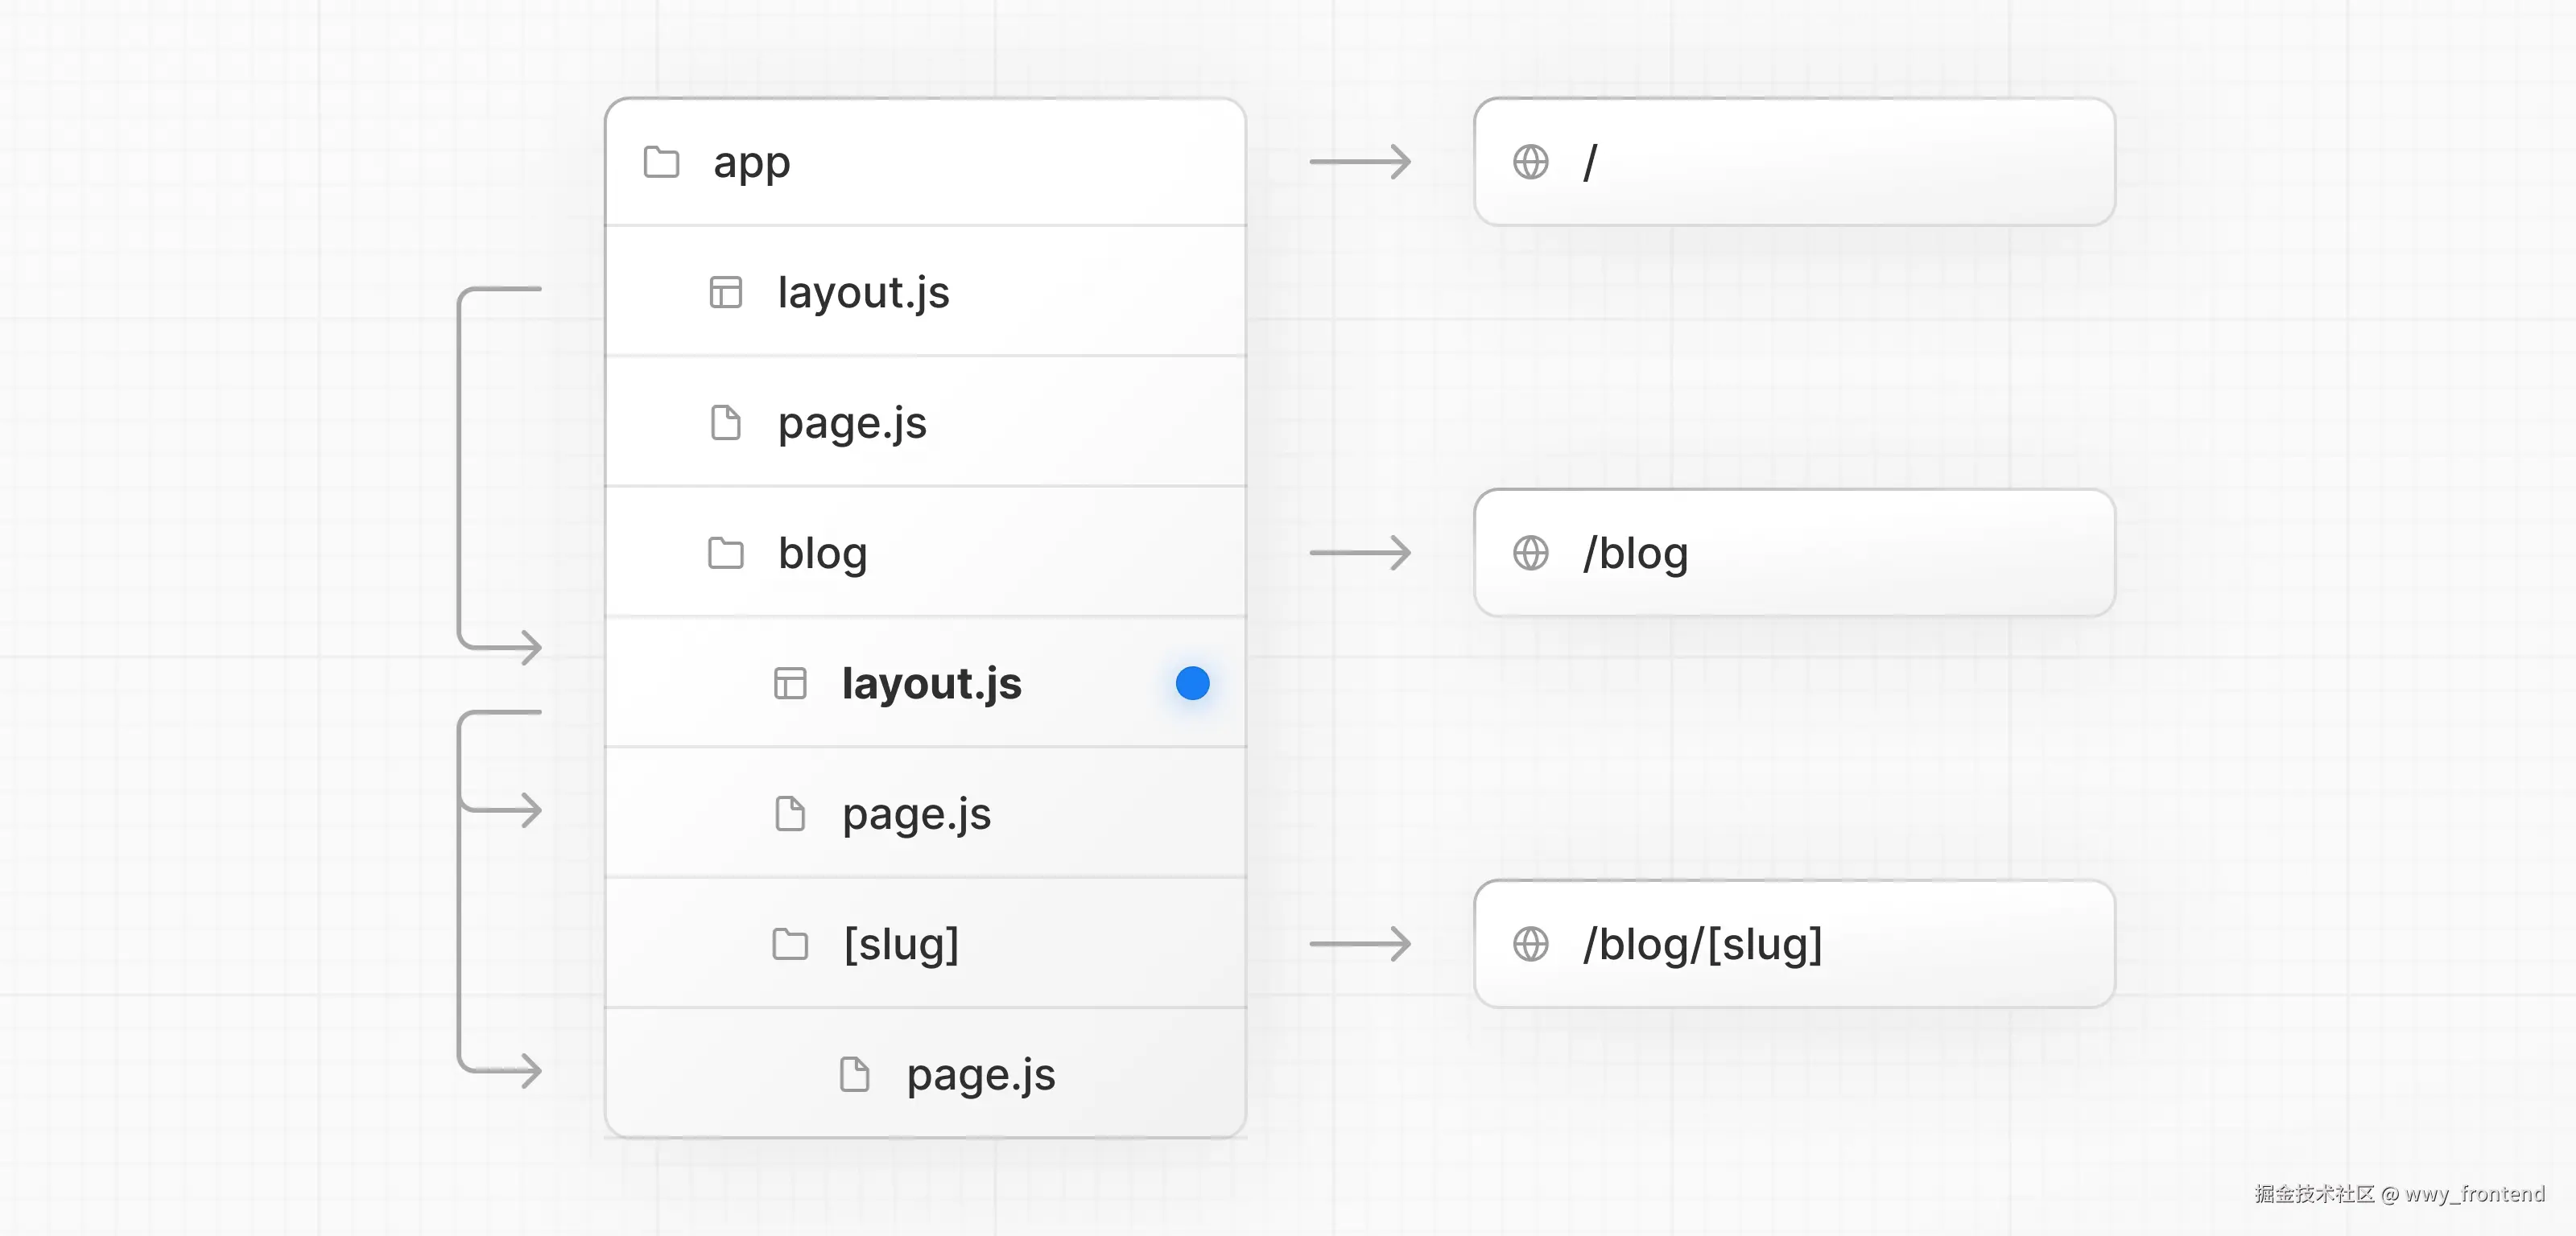The width and height of the screenshot is (2576, 1236).
Task: Click the bold layout.js layout icon
Action: click(x=790, y=684)
